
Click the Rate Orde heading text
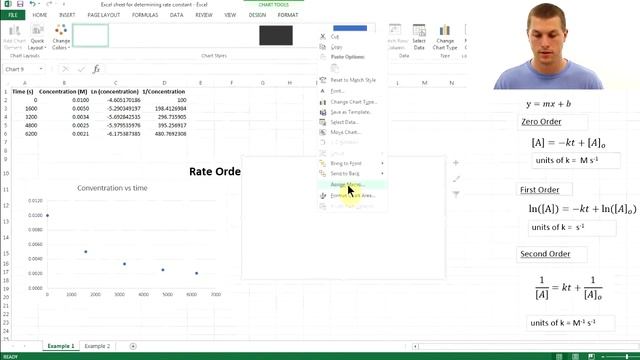[215, 171]
